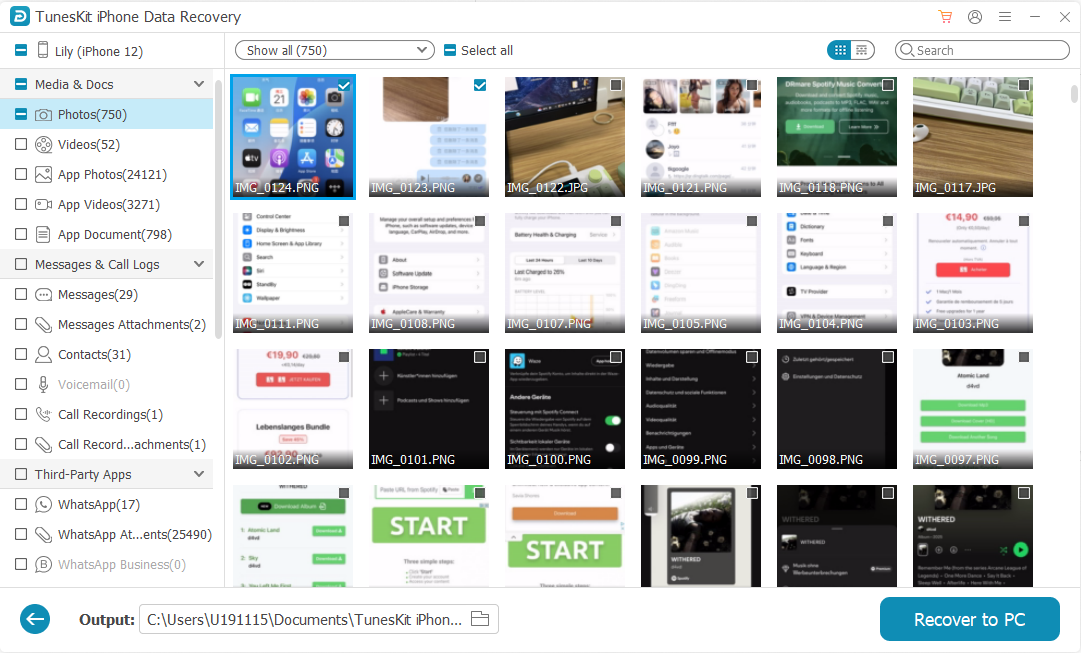Viewport: 1081px width, 653px height.
Task: Click the Contacts person icon
Action: point(43,354)
